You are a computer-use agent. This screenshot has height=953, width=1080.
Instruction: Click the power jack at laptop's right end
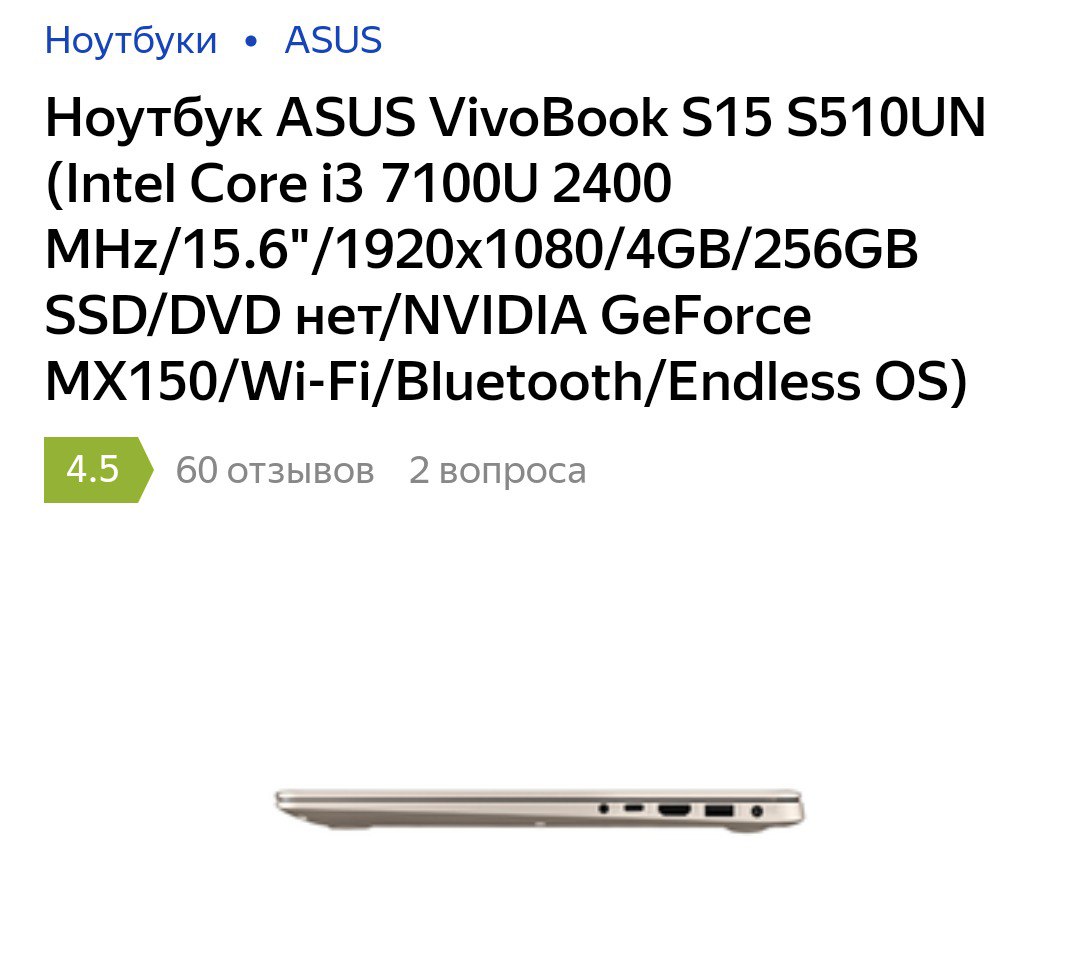(x=757, y=811)
